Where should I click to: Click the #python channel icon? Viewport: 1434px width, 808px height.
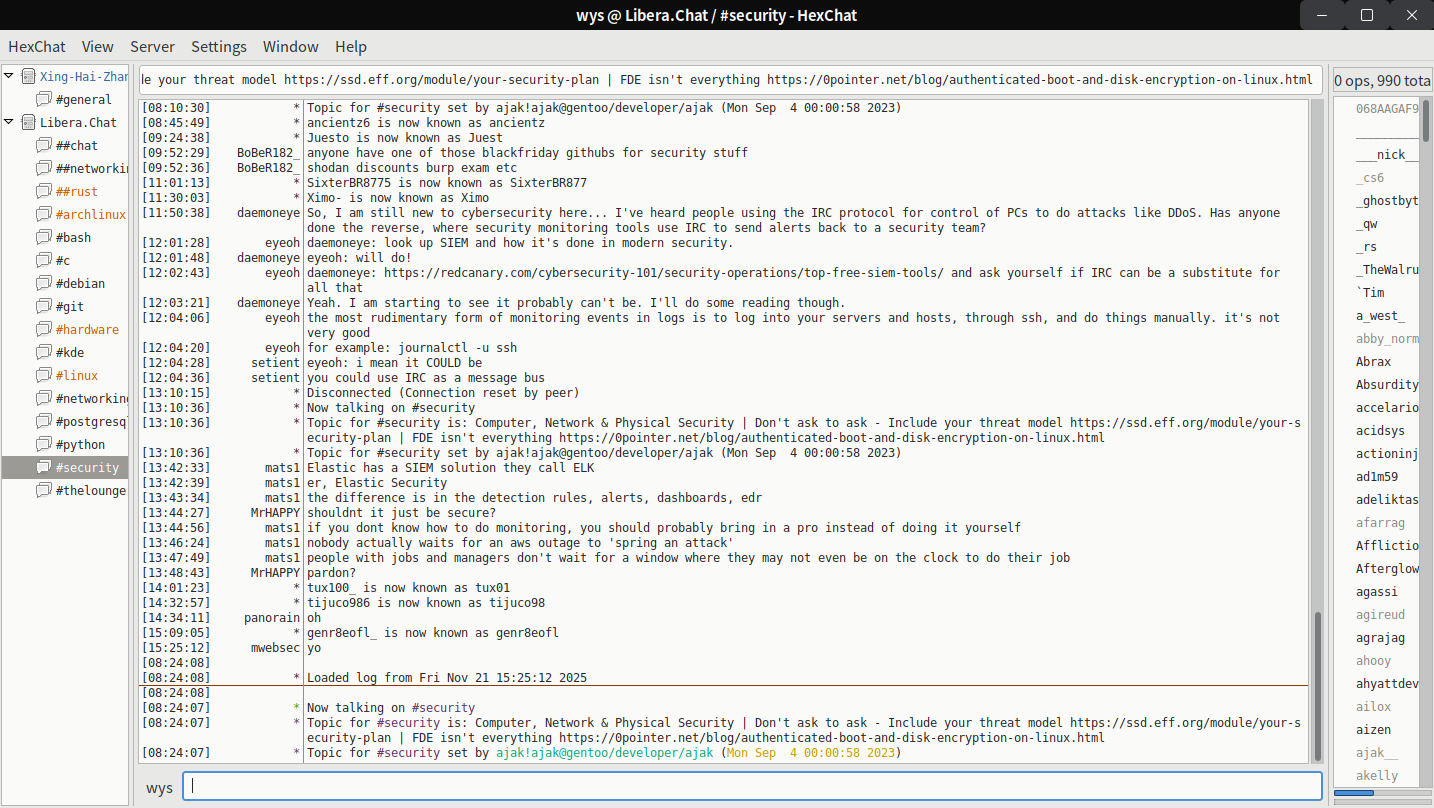(43, 444)
